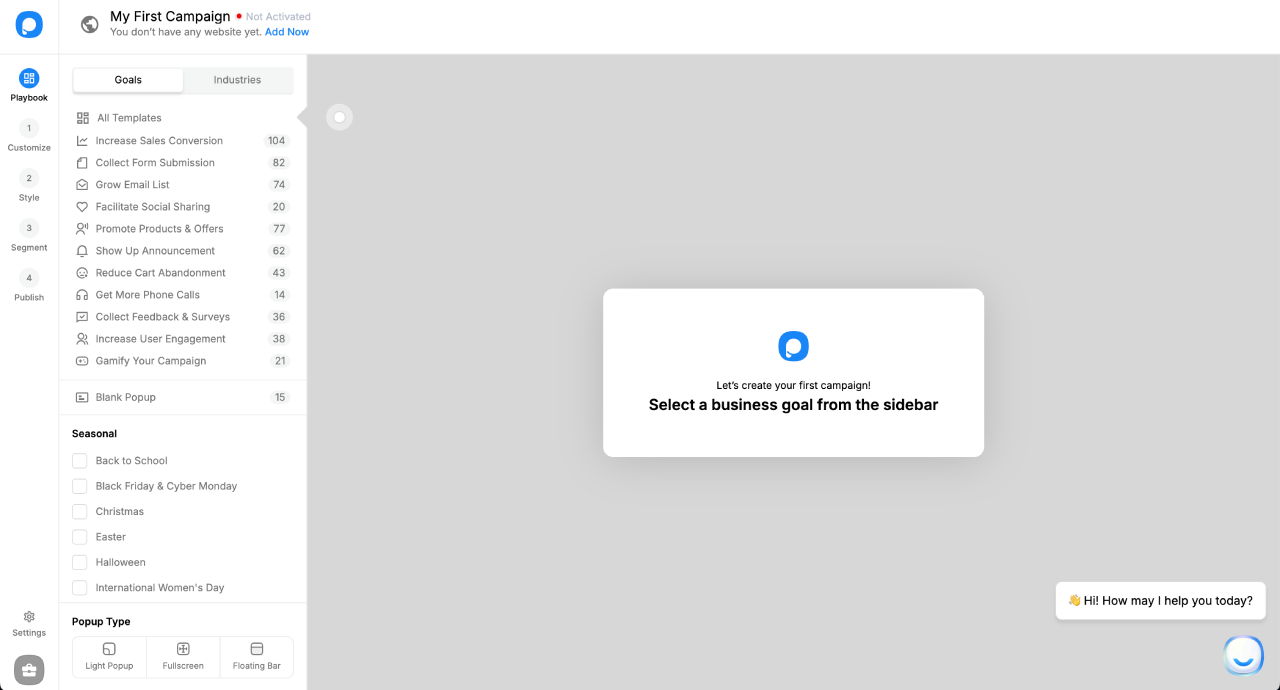
Task: Choose Floating Bar popup type
Action: [x=257, y=656]
